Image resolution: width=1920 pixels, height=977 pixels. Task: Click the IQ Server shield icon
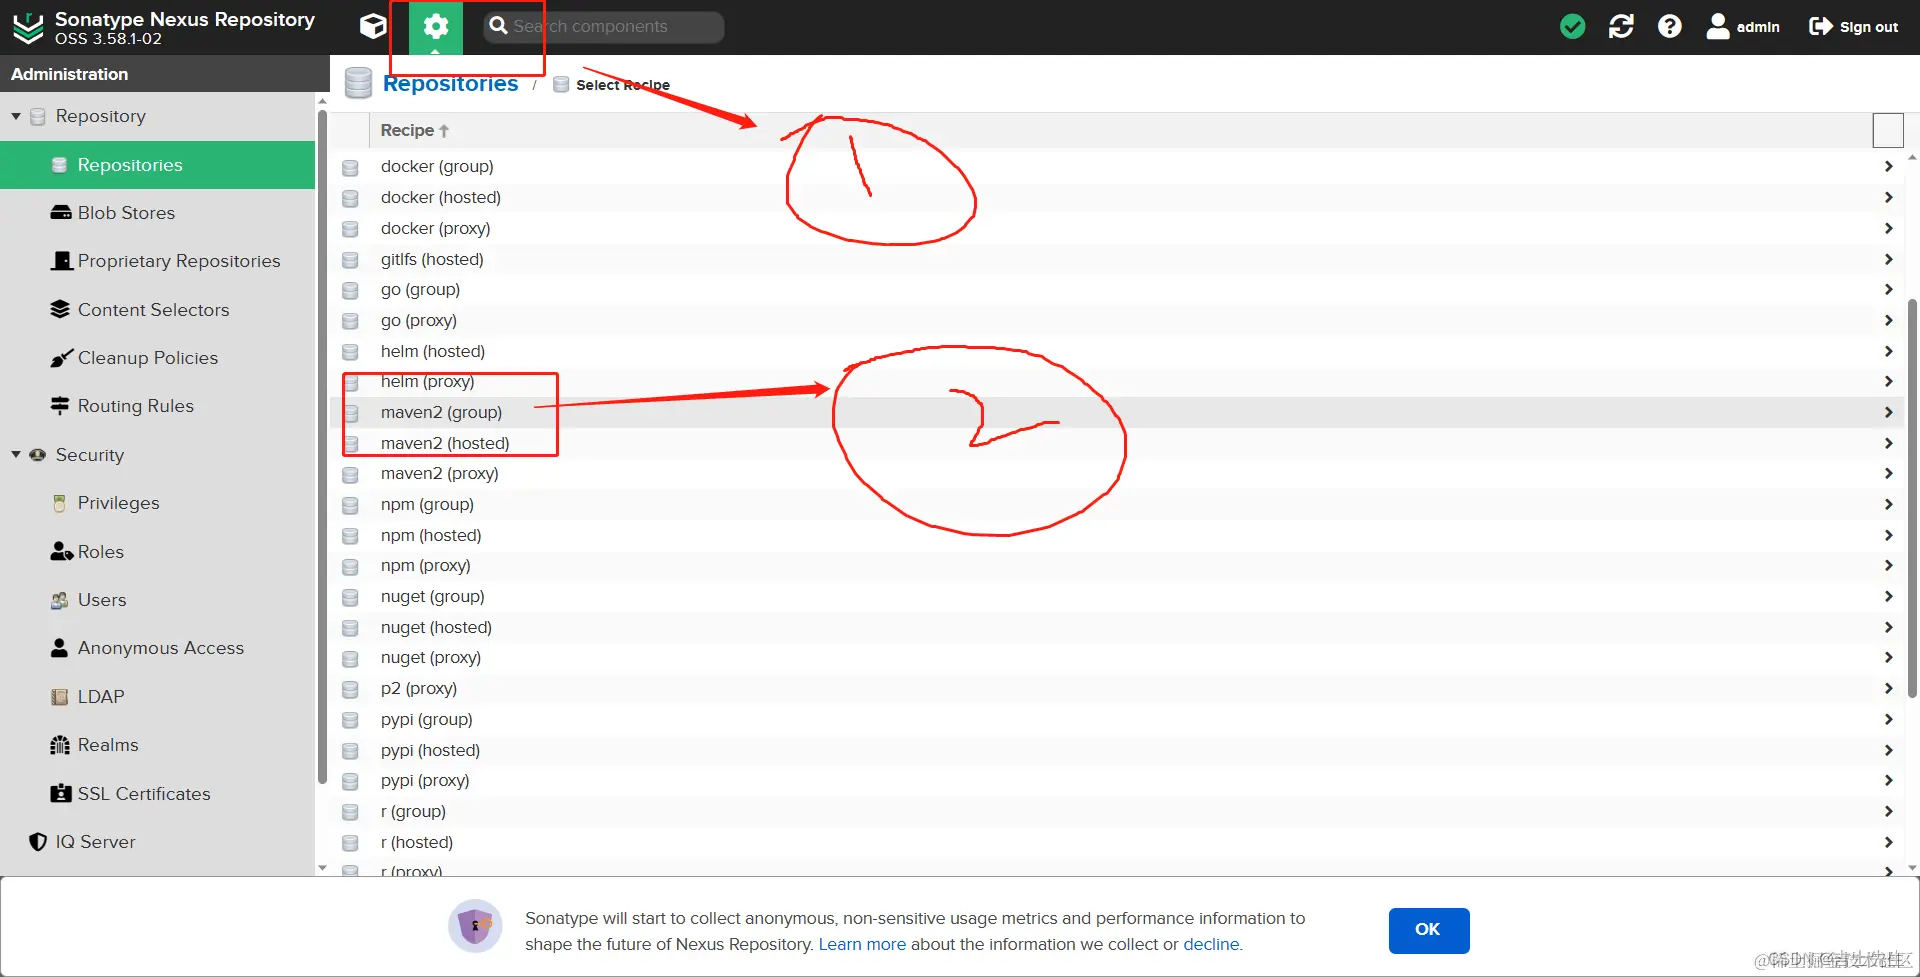[38, 842]
